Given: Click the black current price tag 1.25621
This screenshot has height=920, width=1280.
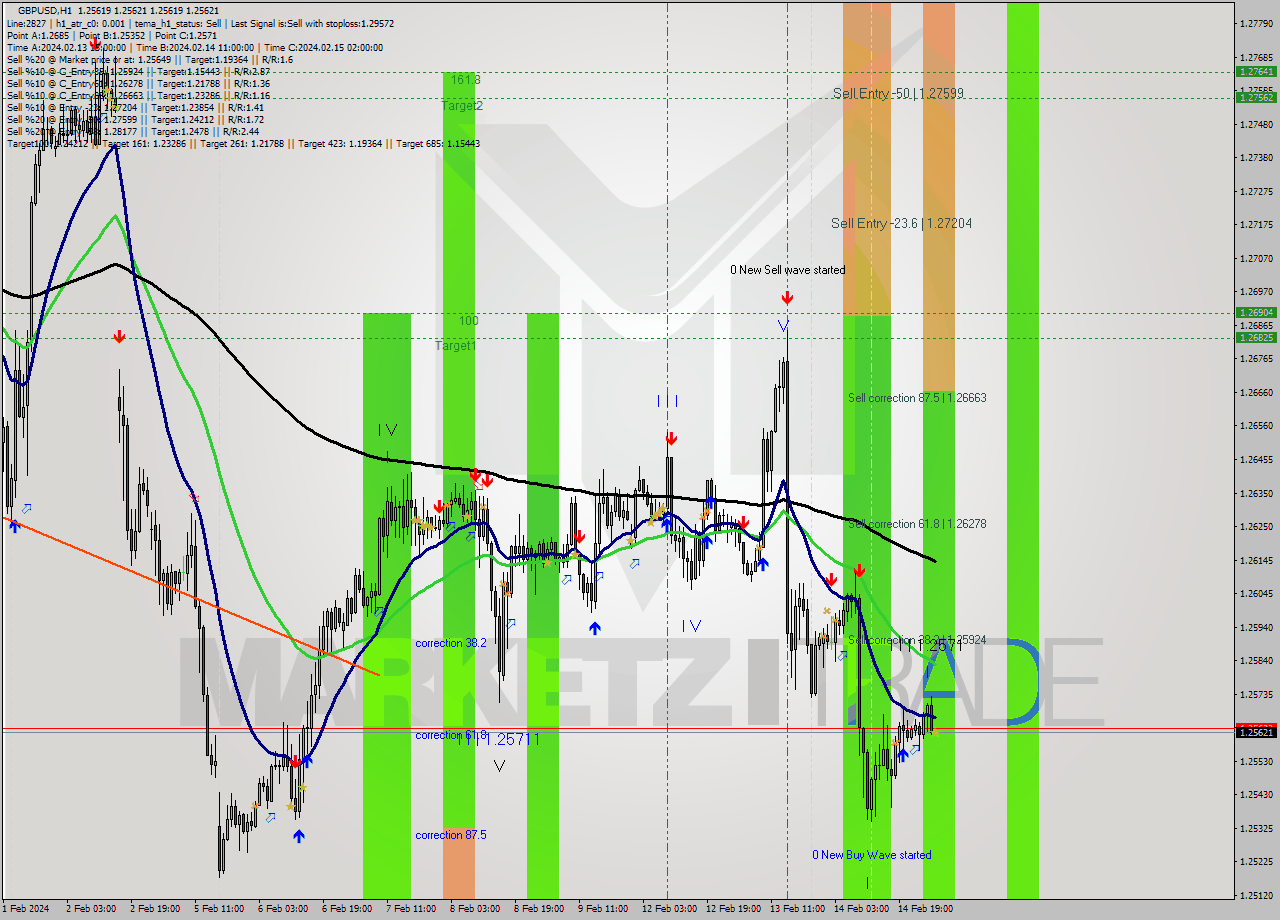Looking at the screenshot, I should tap(1256, 732).
